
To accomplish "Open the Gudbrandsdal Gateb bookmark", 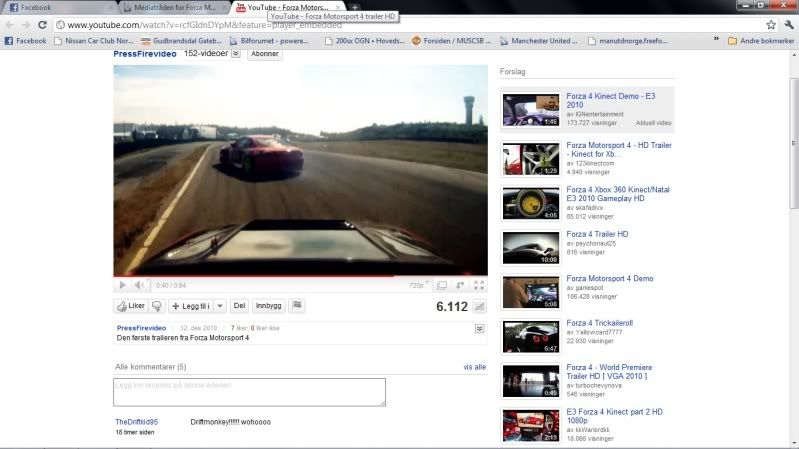I will pyautogui.click(x=181, y=41).
